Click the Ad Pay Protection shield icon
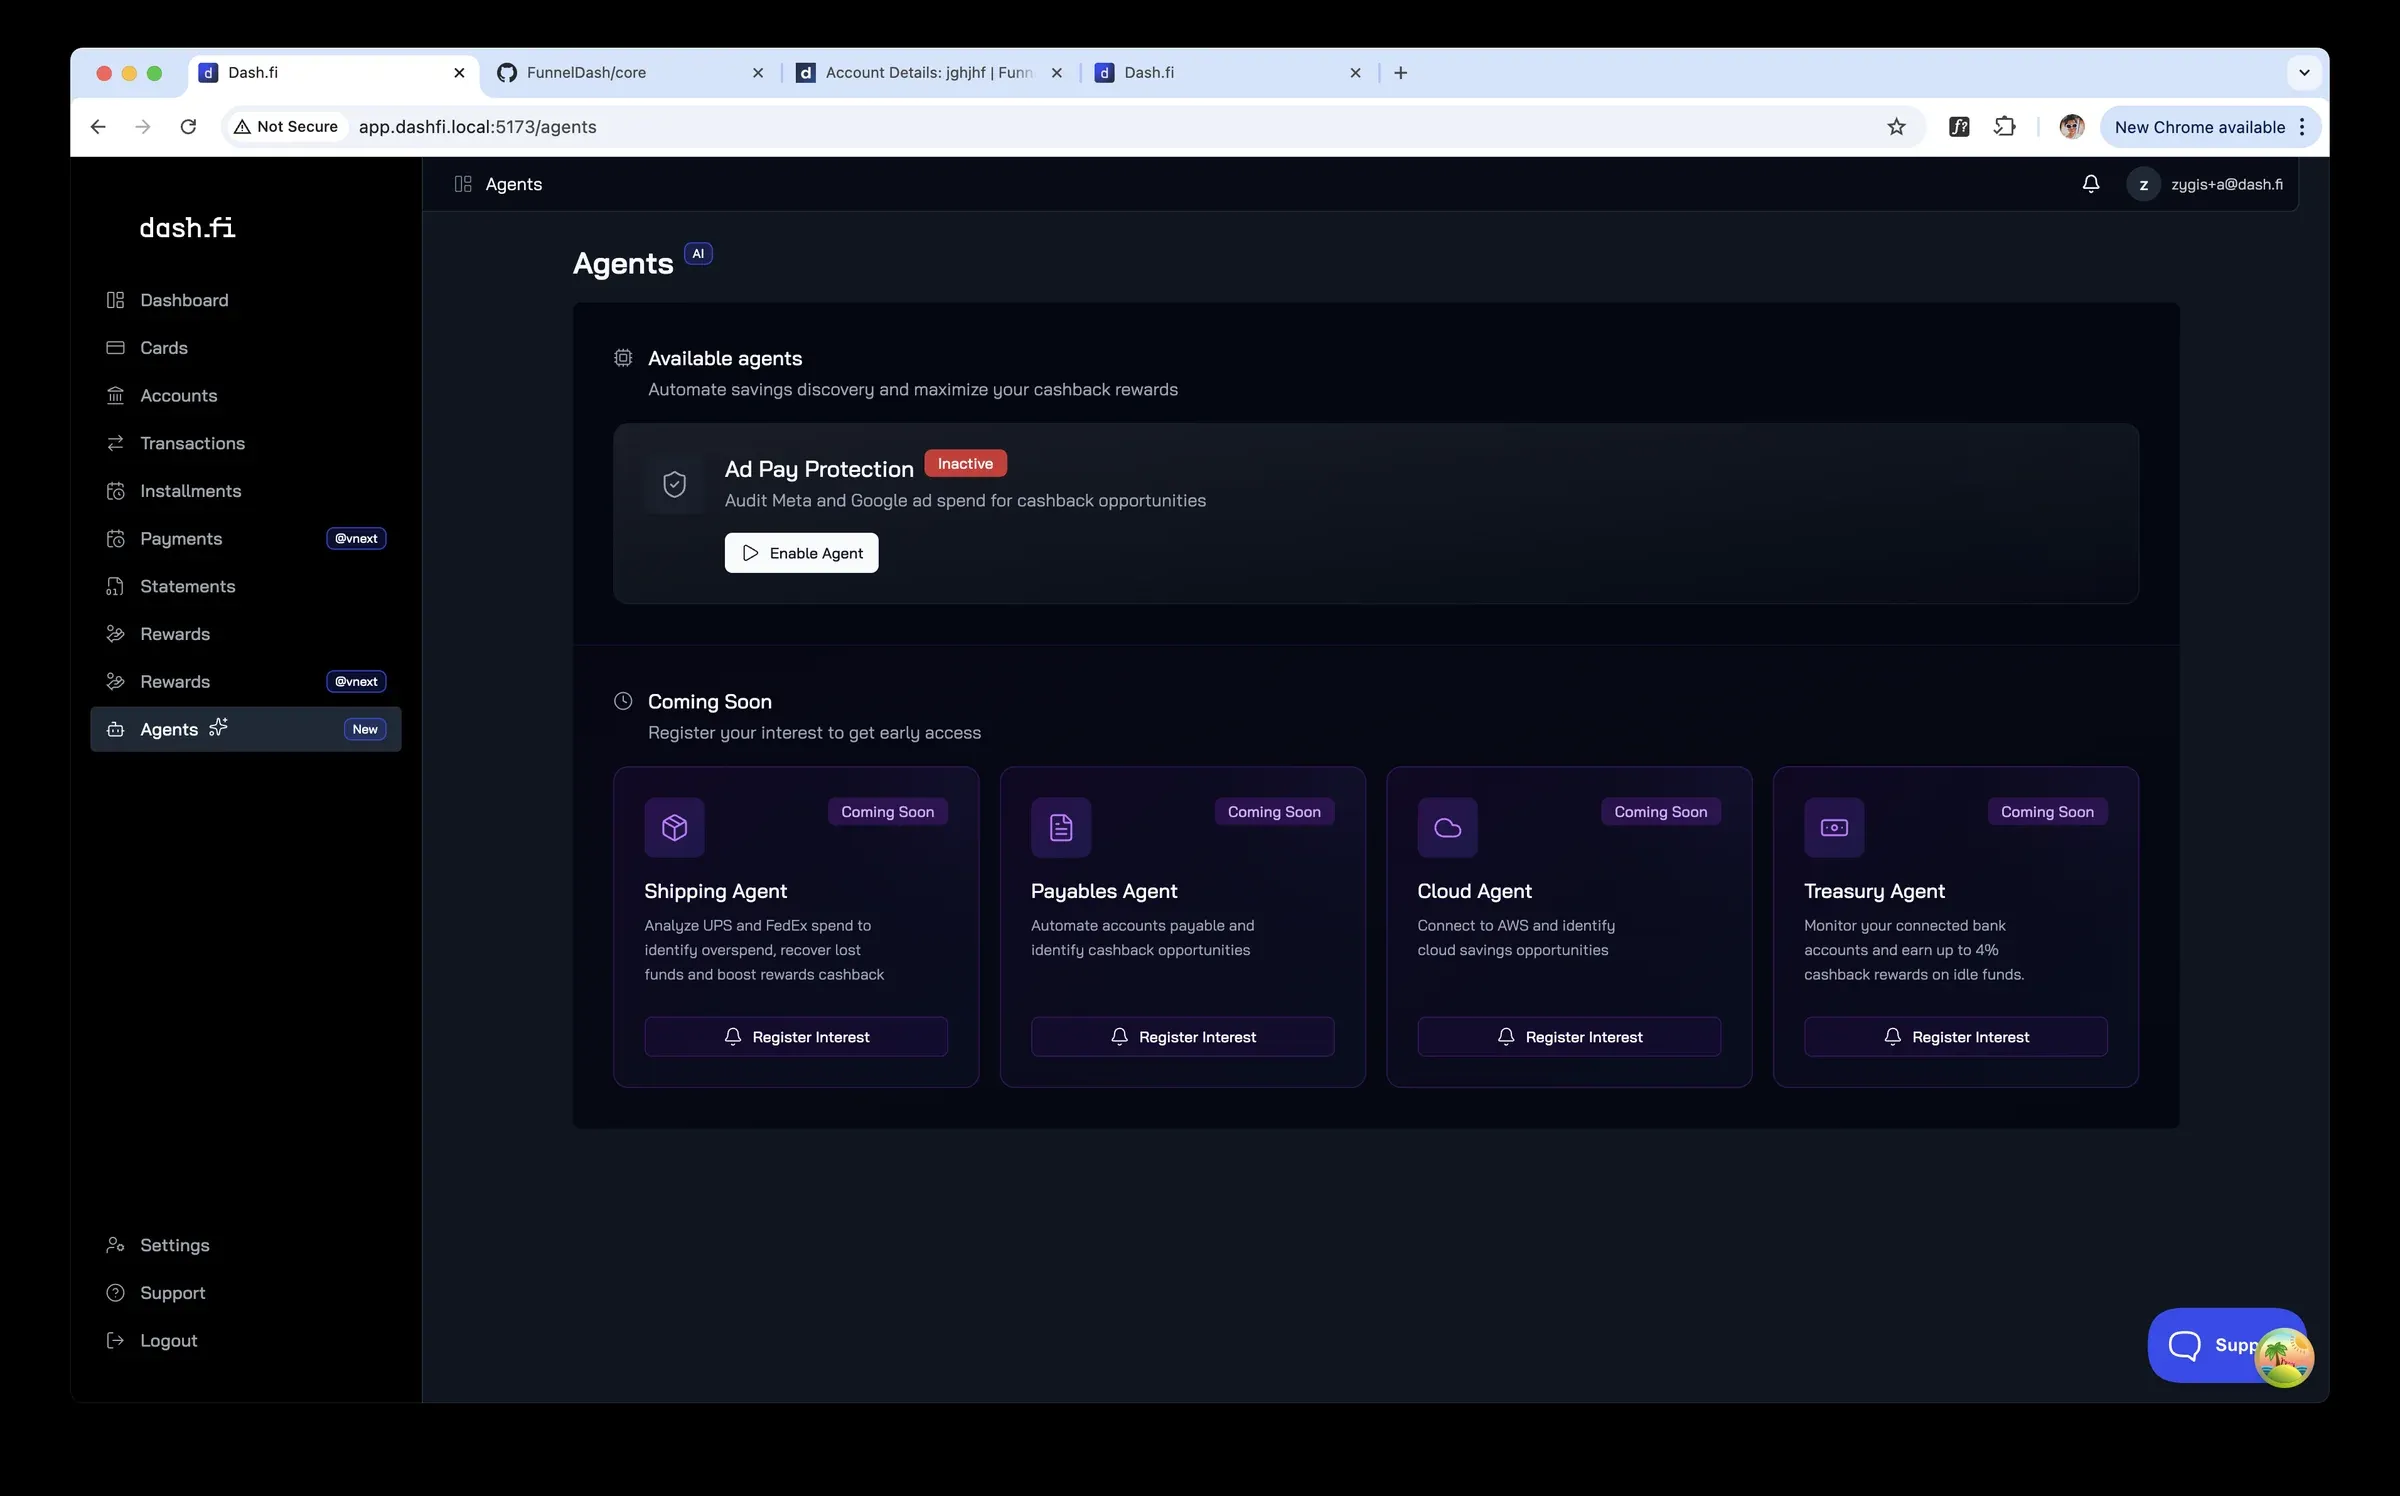This screenshot has height=1496, width=2400. coord(675,485)
